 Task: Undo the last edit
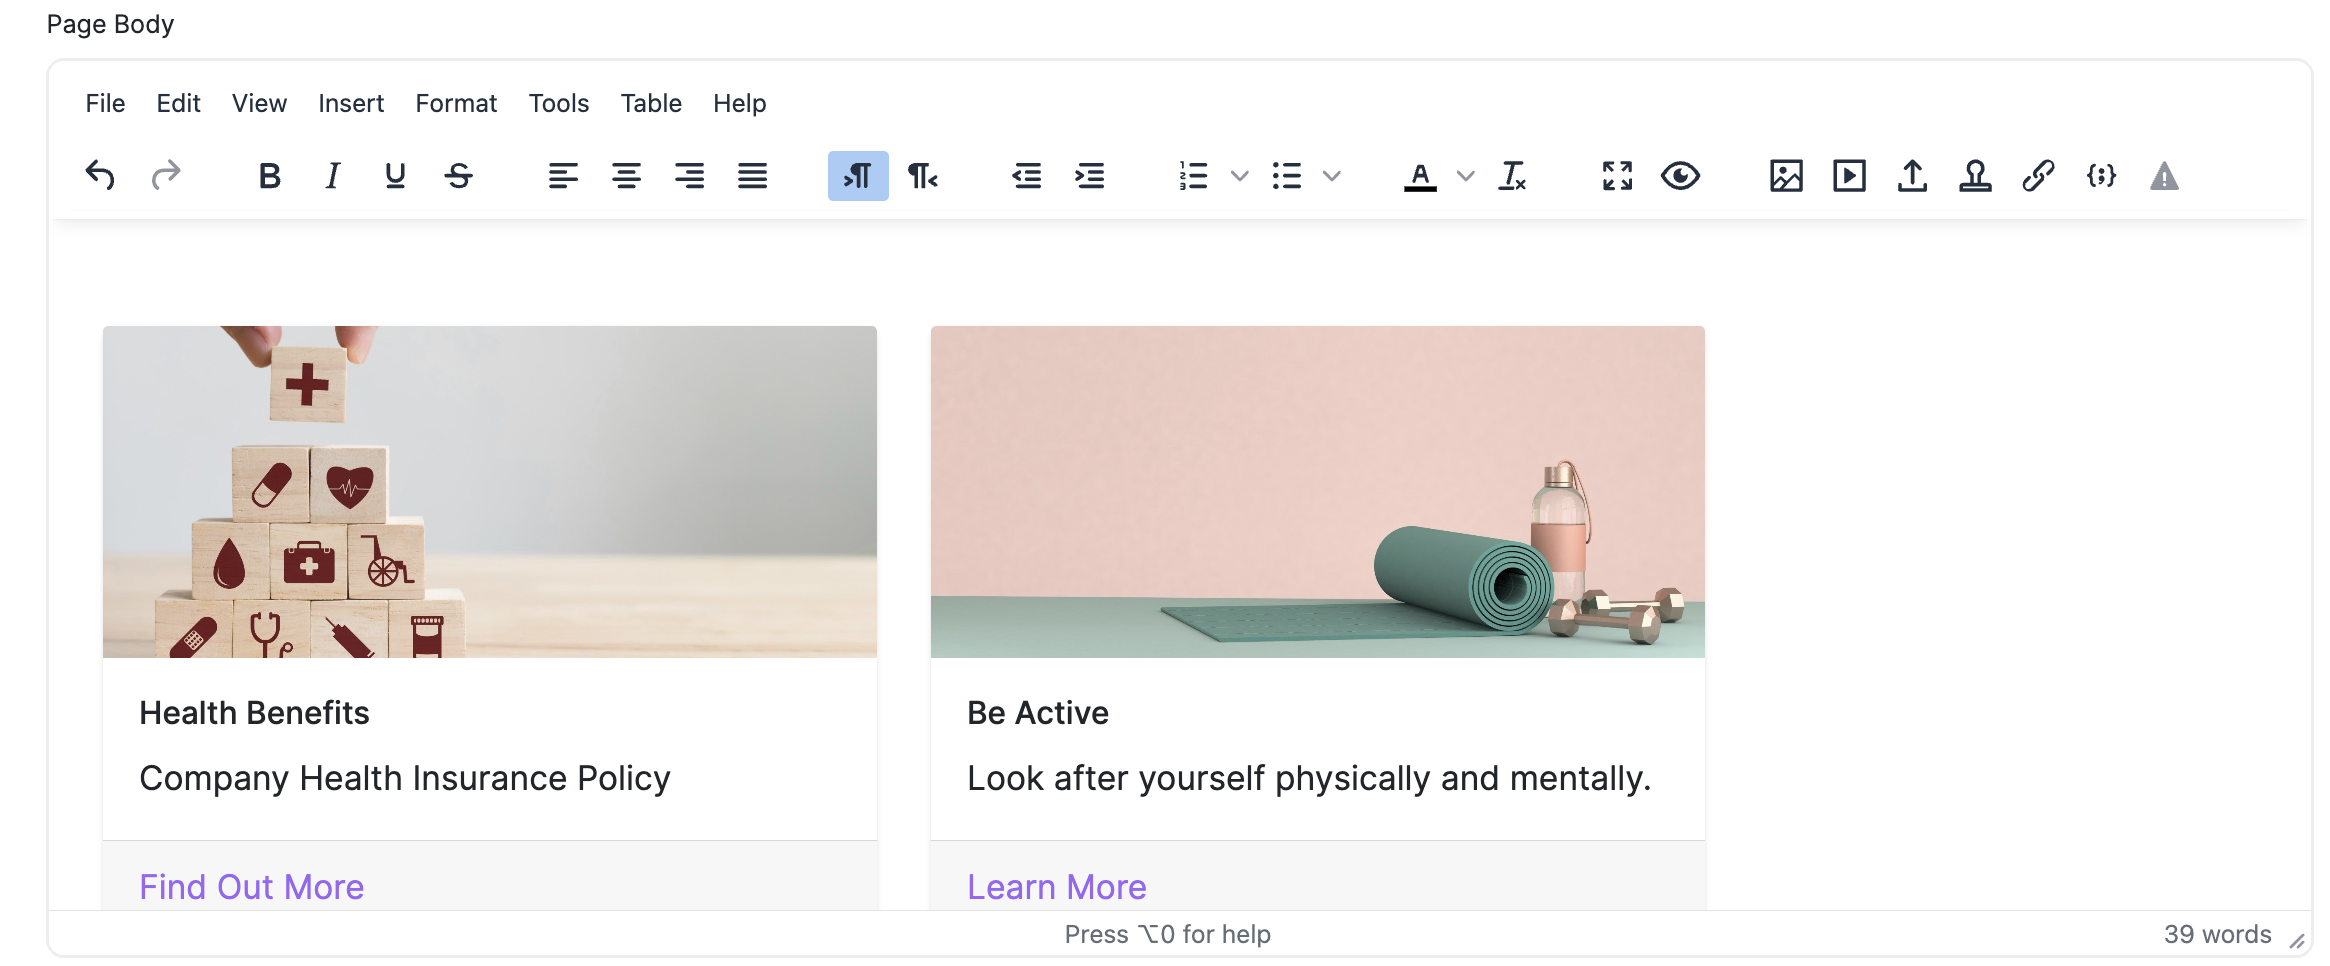[100, 176]
